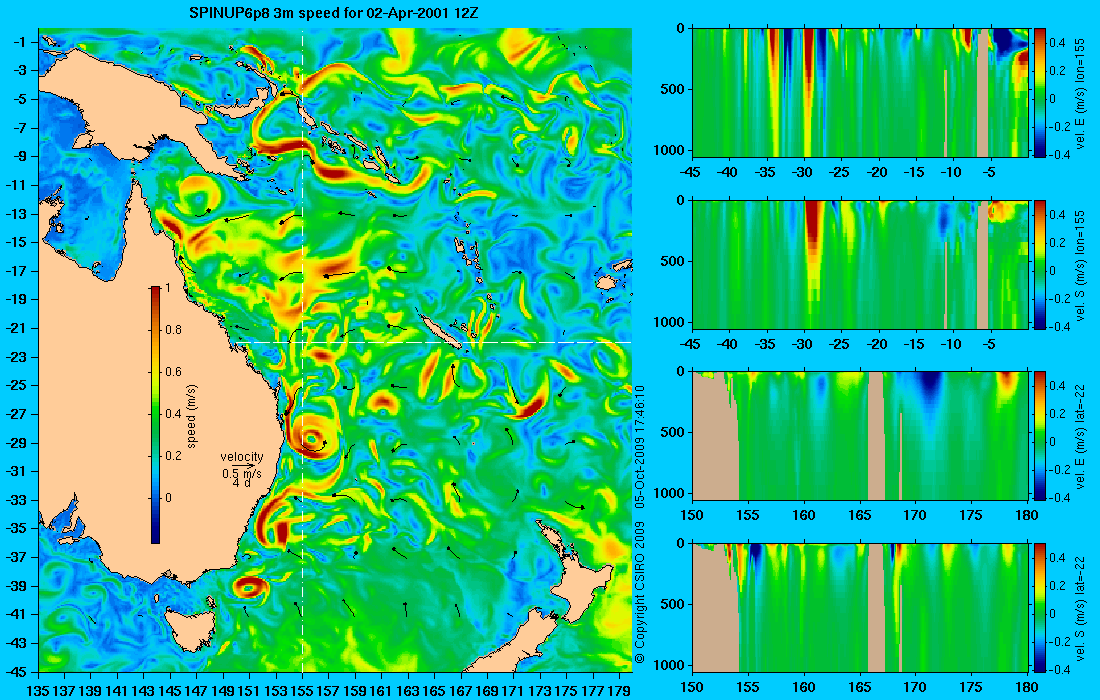Open the southward velocity section at lon=155
Viewport: 1100px width, 700px height.
[x=860, y=264]
